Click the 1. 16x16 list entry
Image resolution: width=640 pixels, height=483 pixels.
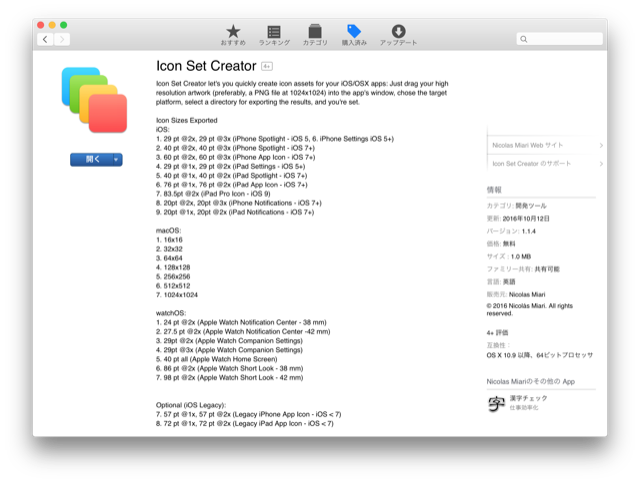[169, 240]
